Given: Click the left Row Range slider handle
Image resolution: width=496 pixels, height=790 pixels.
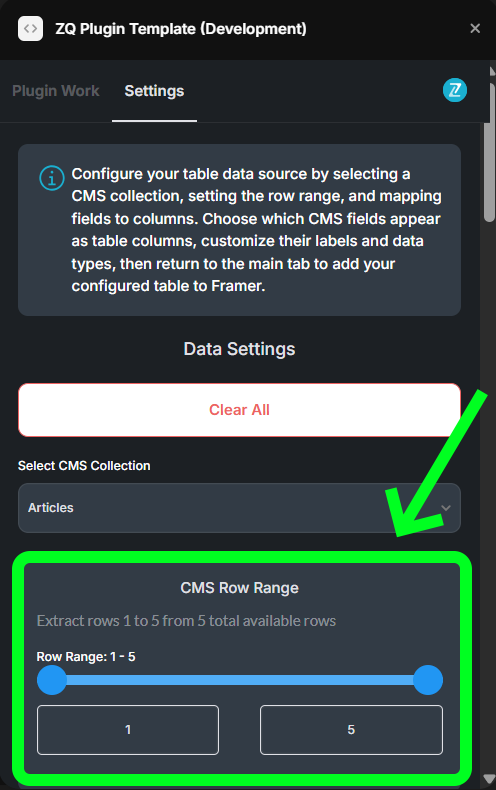Looking at the screenshot, I should pos(52,680).
